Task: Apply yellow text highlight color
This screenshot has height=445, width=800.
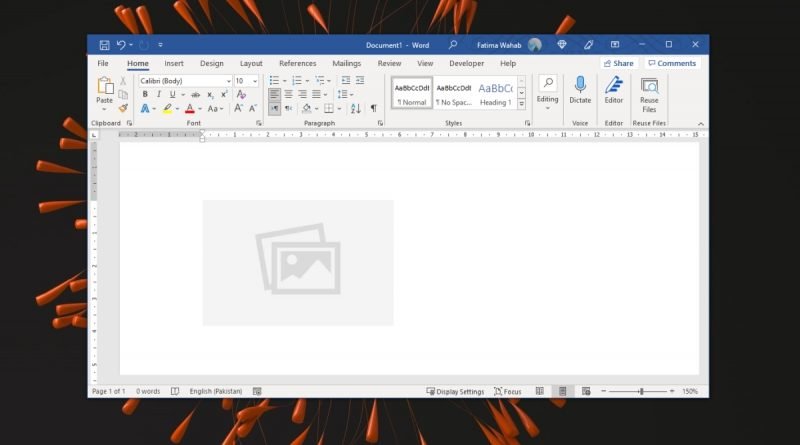Action: click(167, 109)
